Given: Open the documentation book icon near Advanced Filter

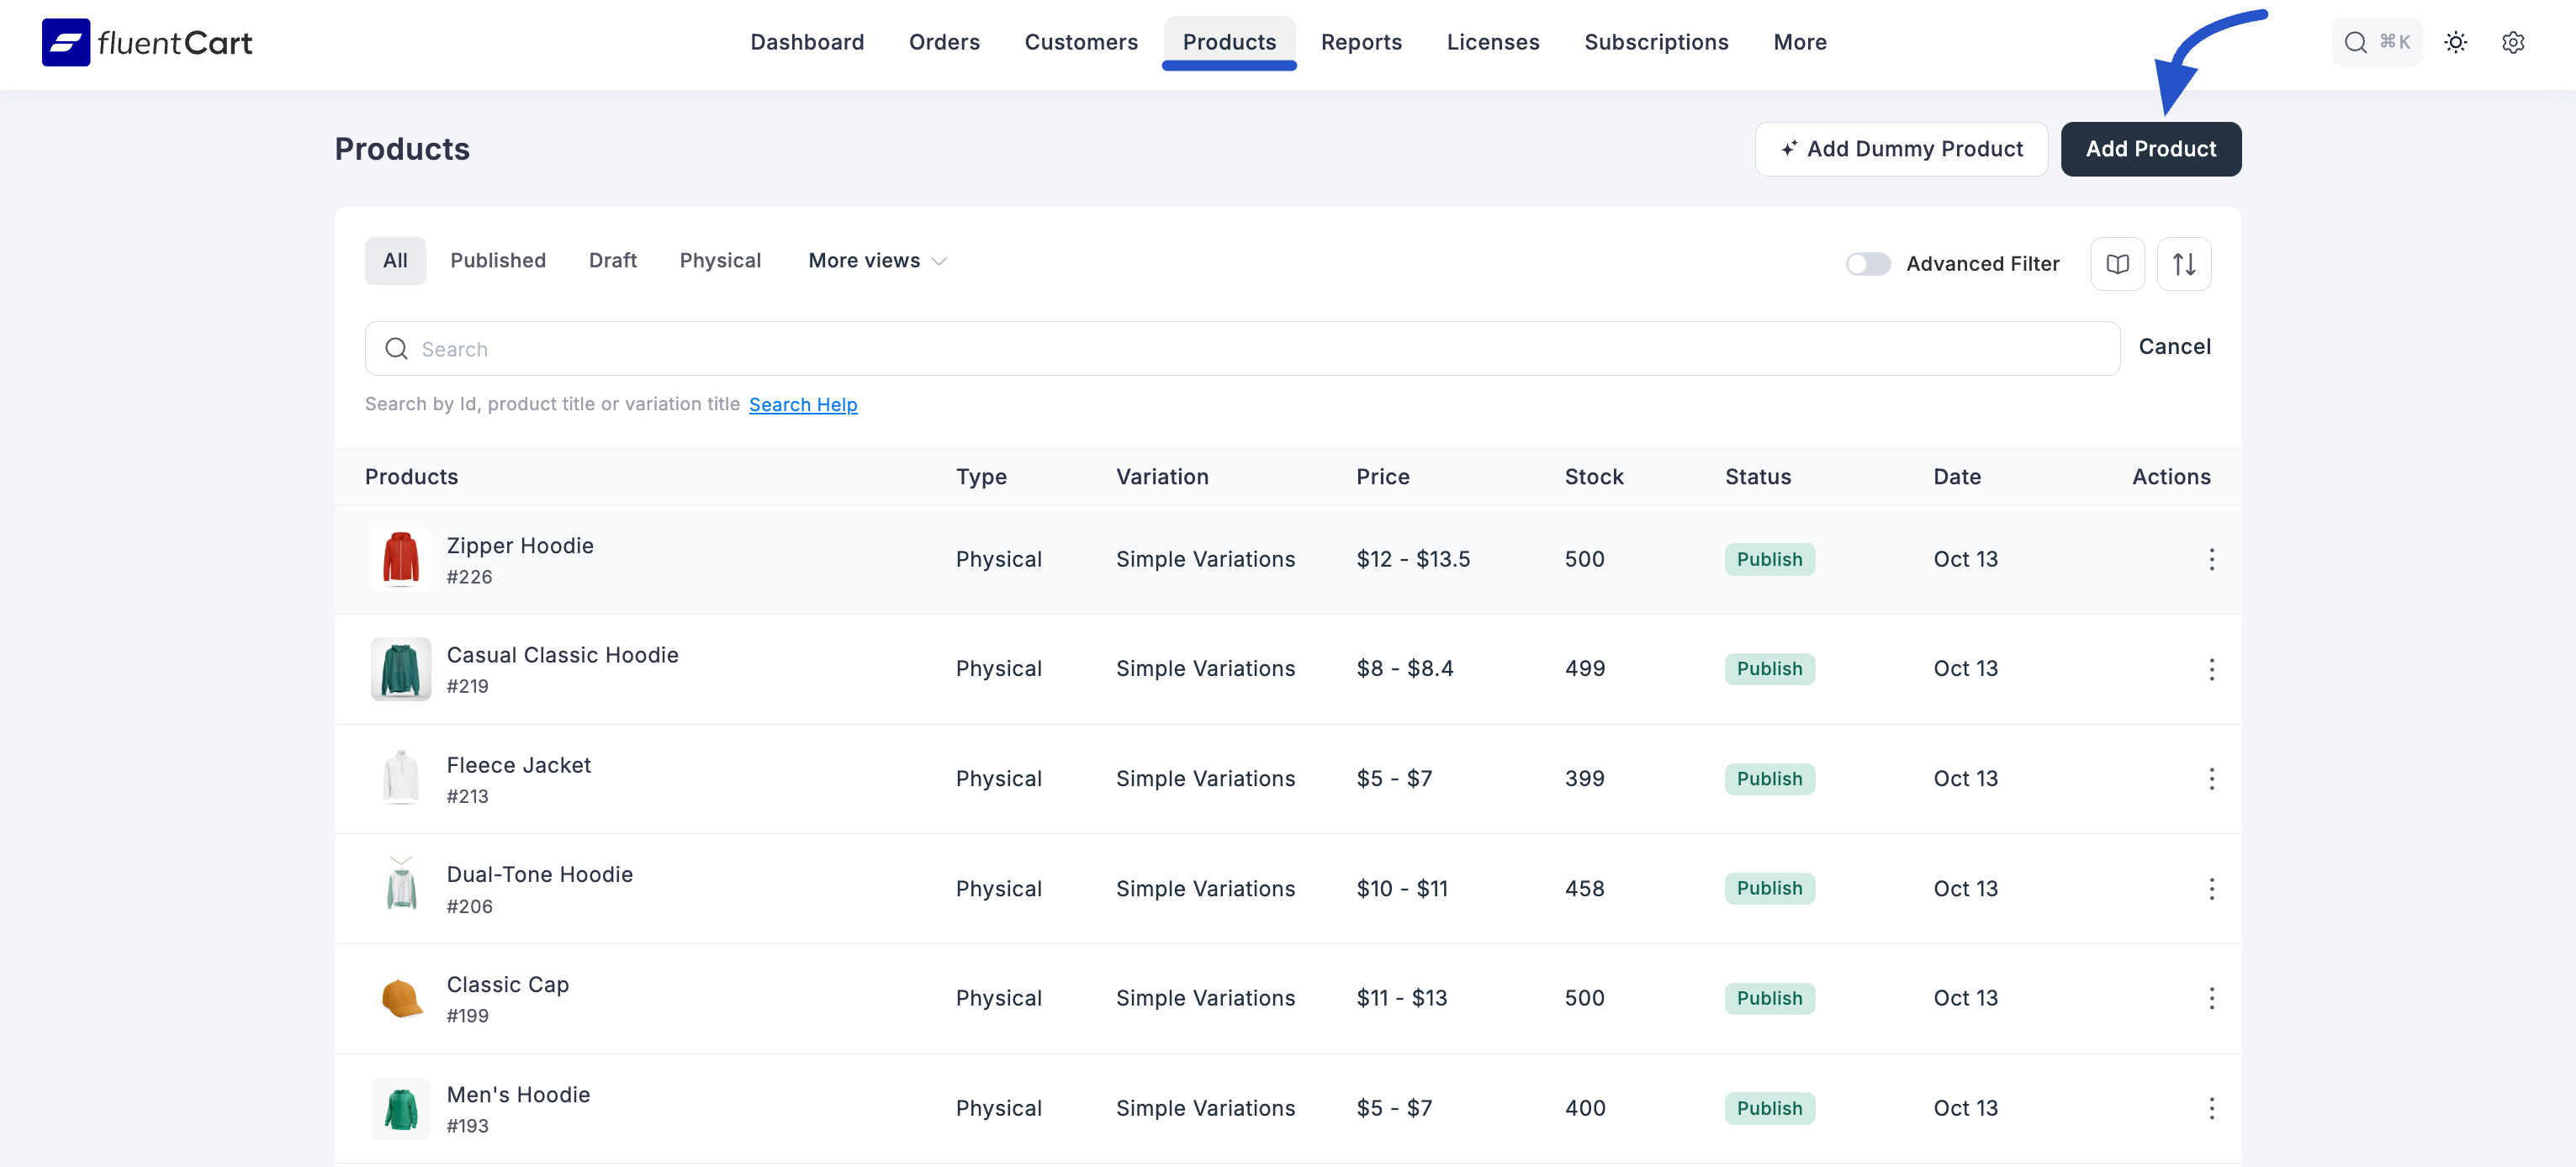Looking at the screenshot, I should [x=2117, y=263].
